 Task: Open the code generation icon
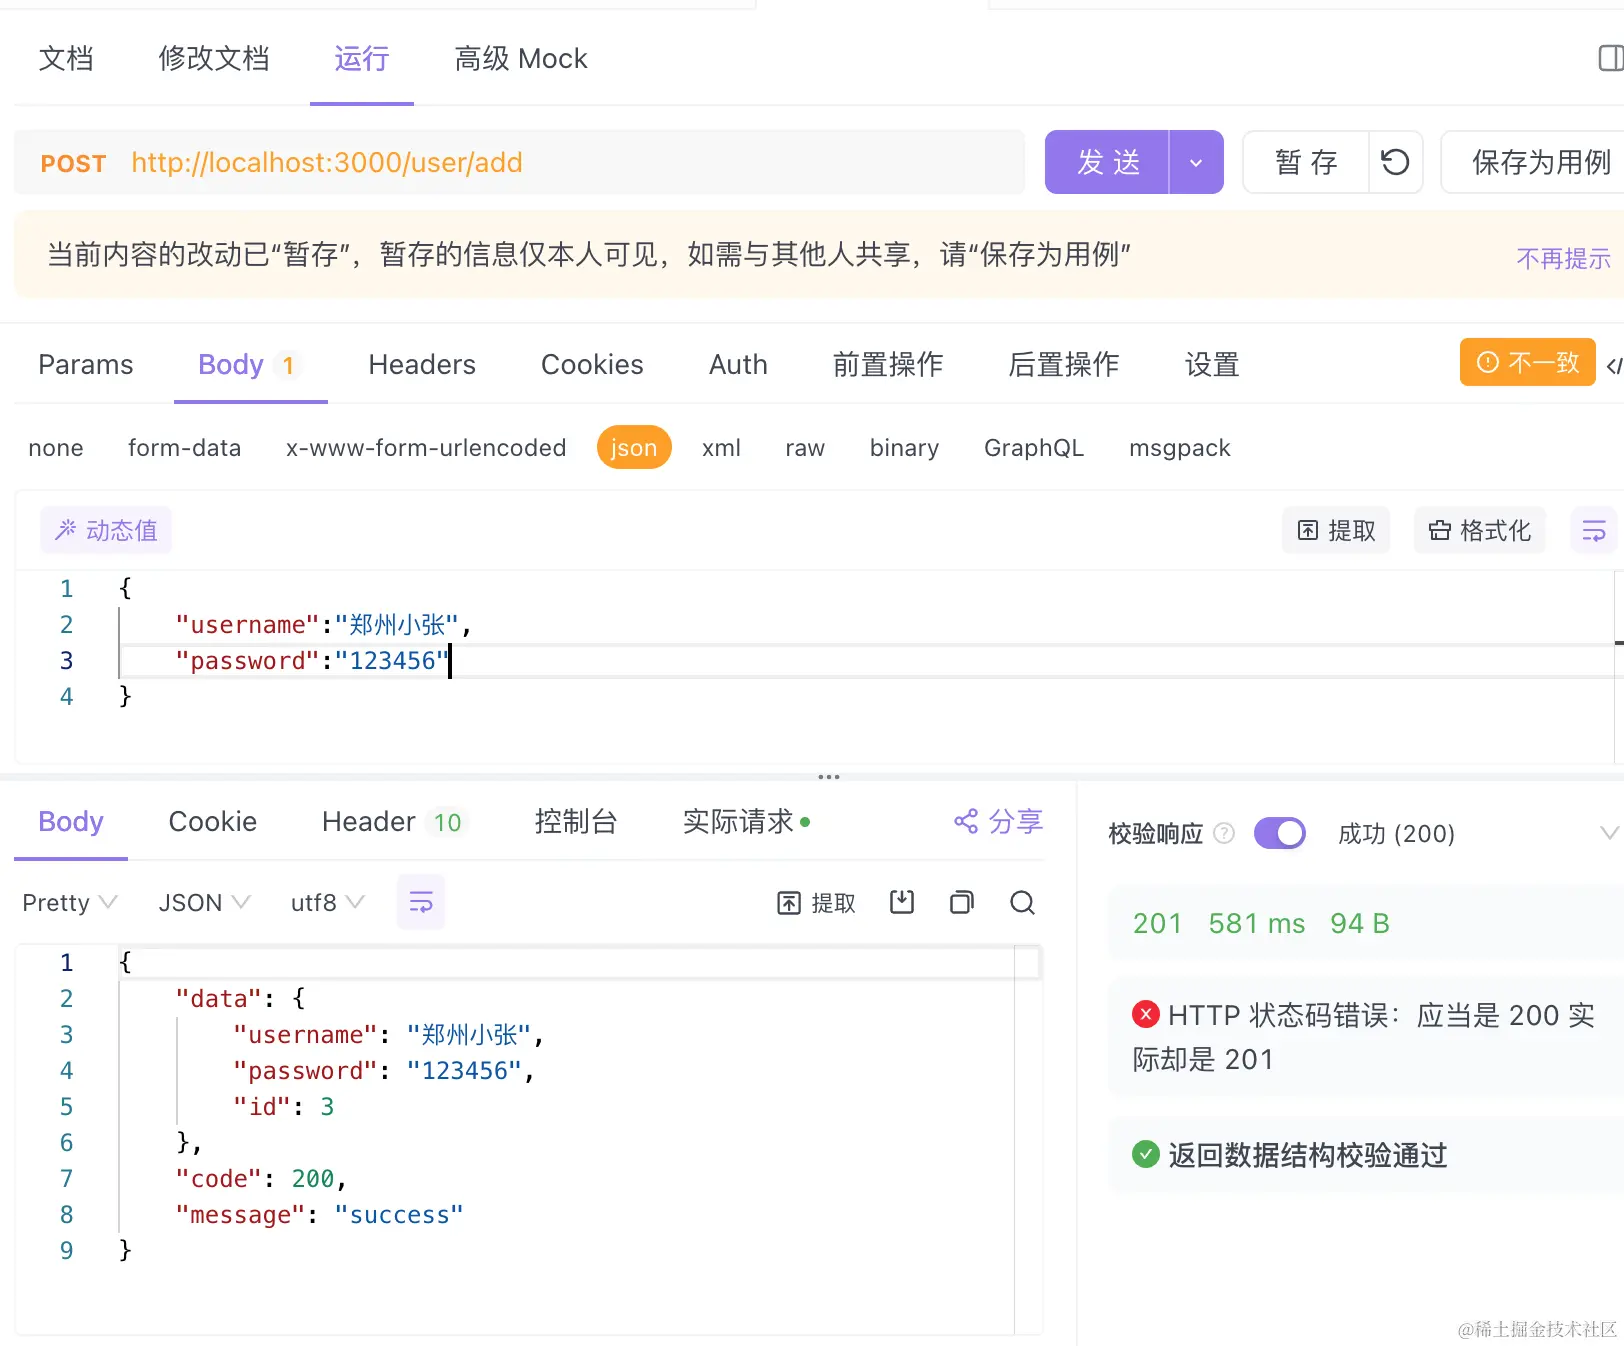(x=1614, y=366)
